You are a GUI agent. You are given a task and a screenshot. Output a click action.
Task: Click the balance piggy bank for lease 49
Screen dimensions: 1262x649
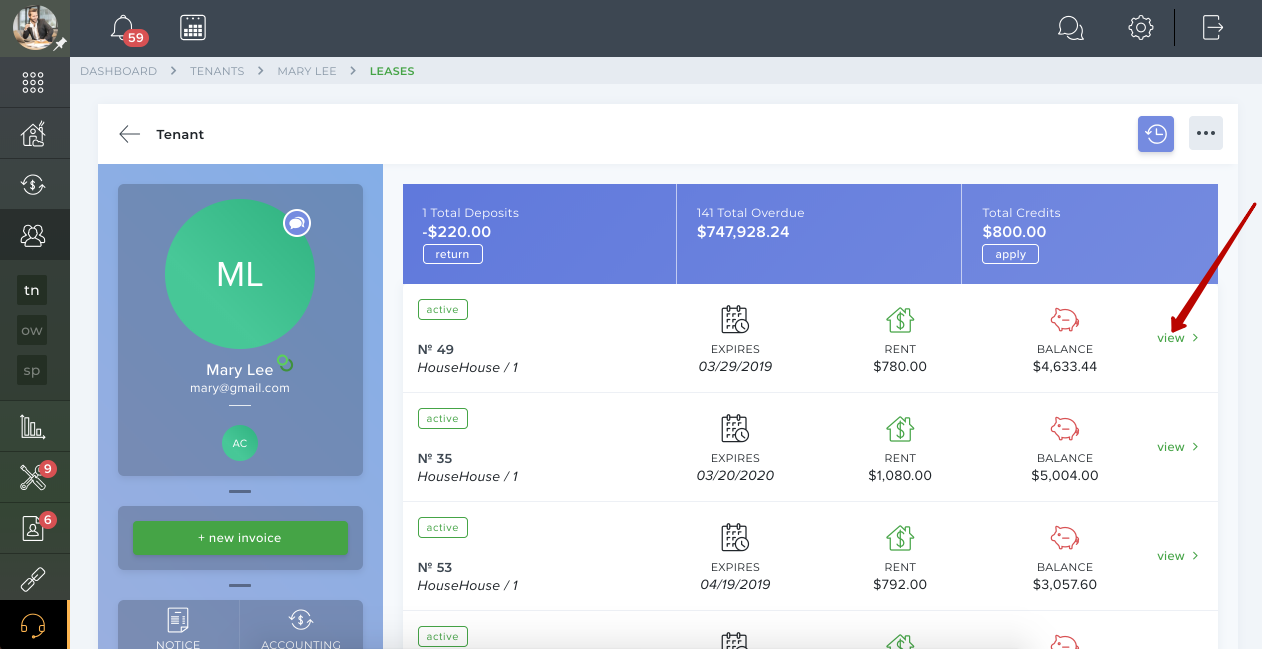pos(1065,320)
